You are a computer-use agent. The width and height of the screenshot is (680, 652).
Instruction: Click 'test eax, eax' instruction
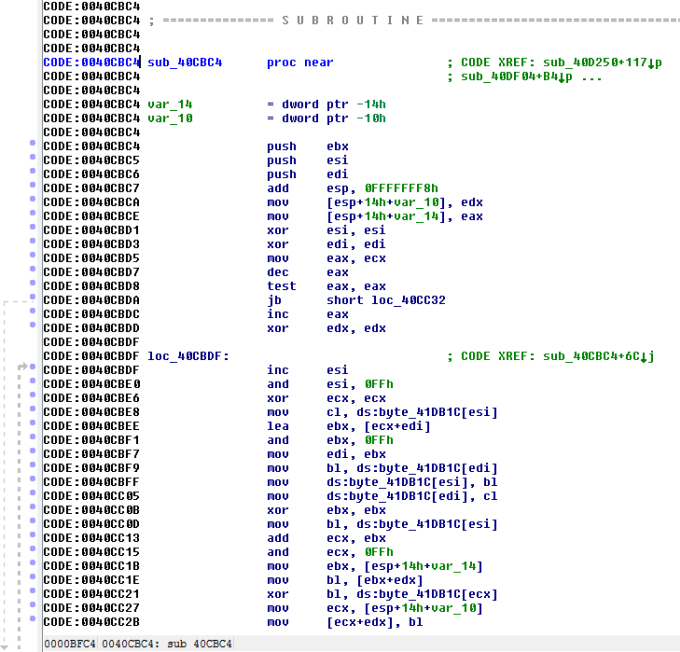click(326, 286)
